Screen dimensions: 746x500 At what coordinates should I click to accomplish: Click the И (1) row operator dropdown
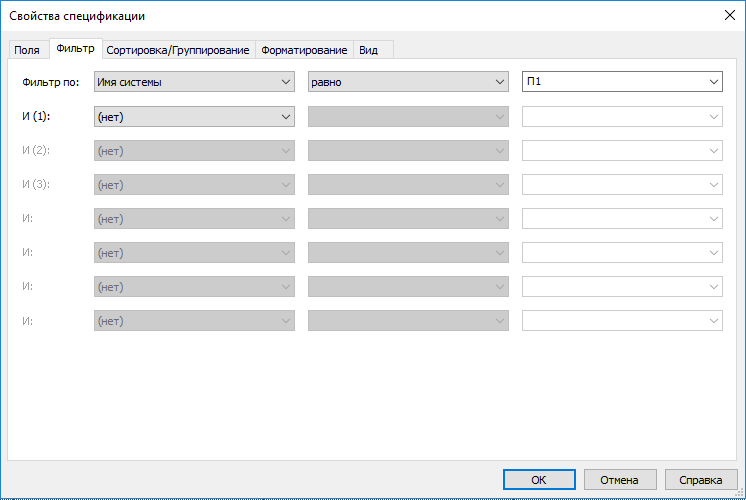coord(408,117)
